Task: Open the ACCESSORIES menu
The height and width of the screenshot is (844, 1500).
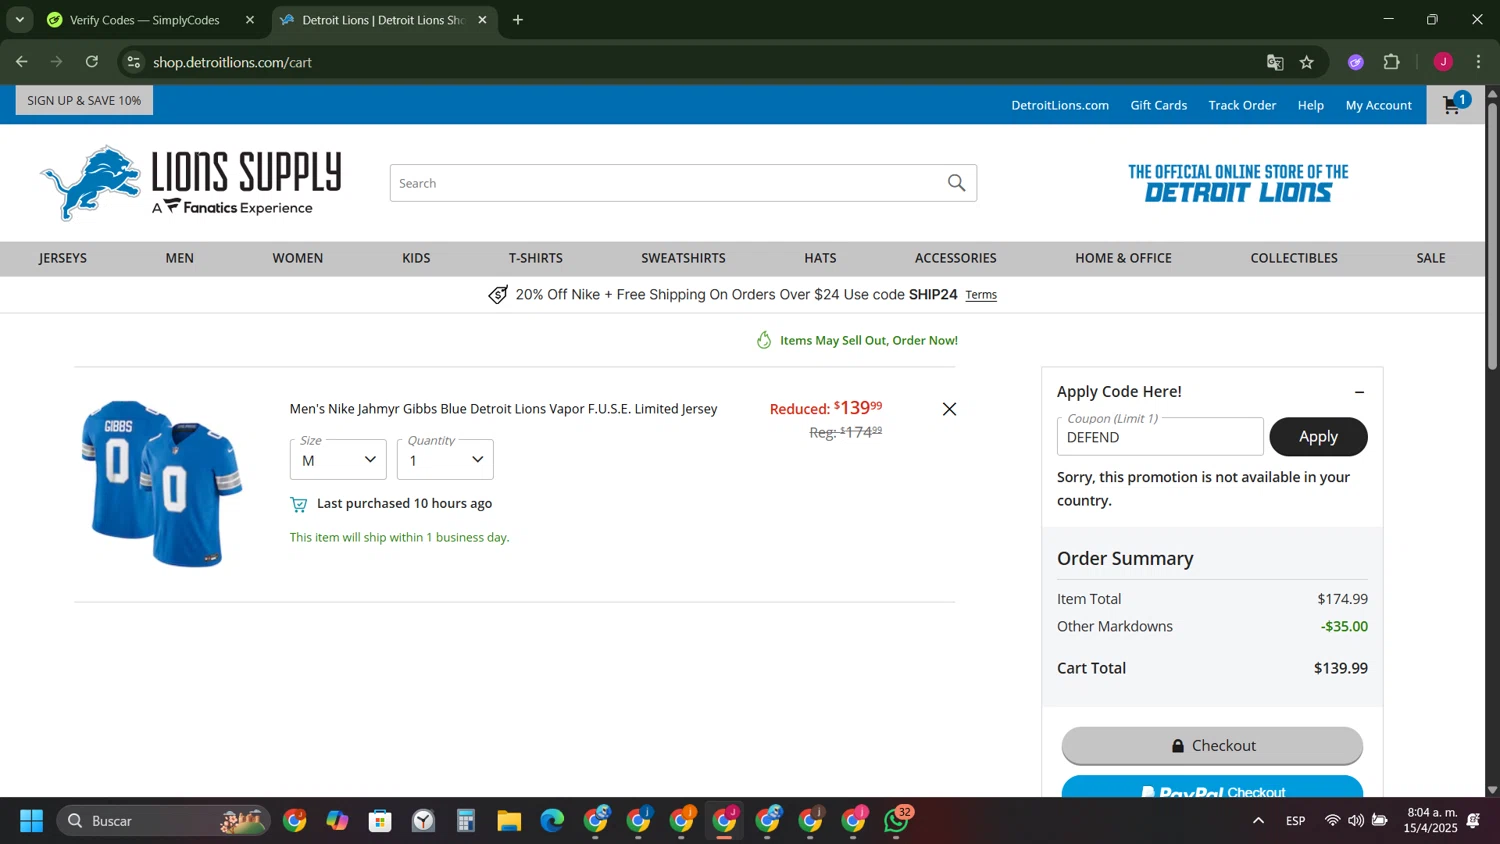Action: tap(956, 258)
